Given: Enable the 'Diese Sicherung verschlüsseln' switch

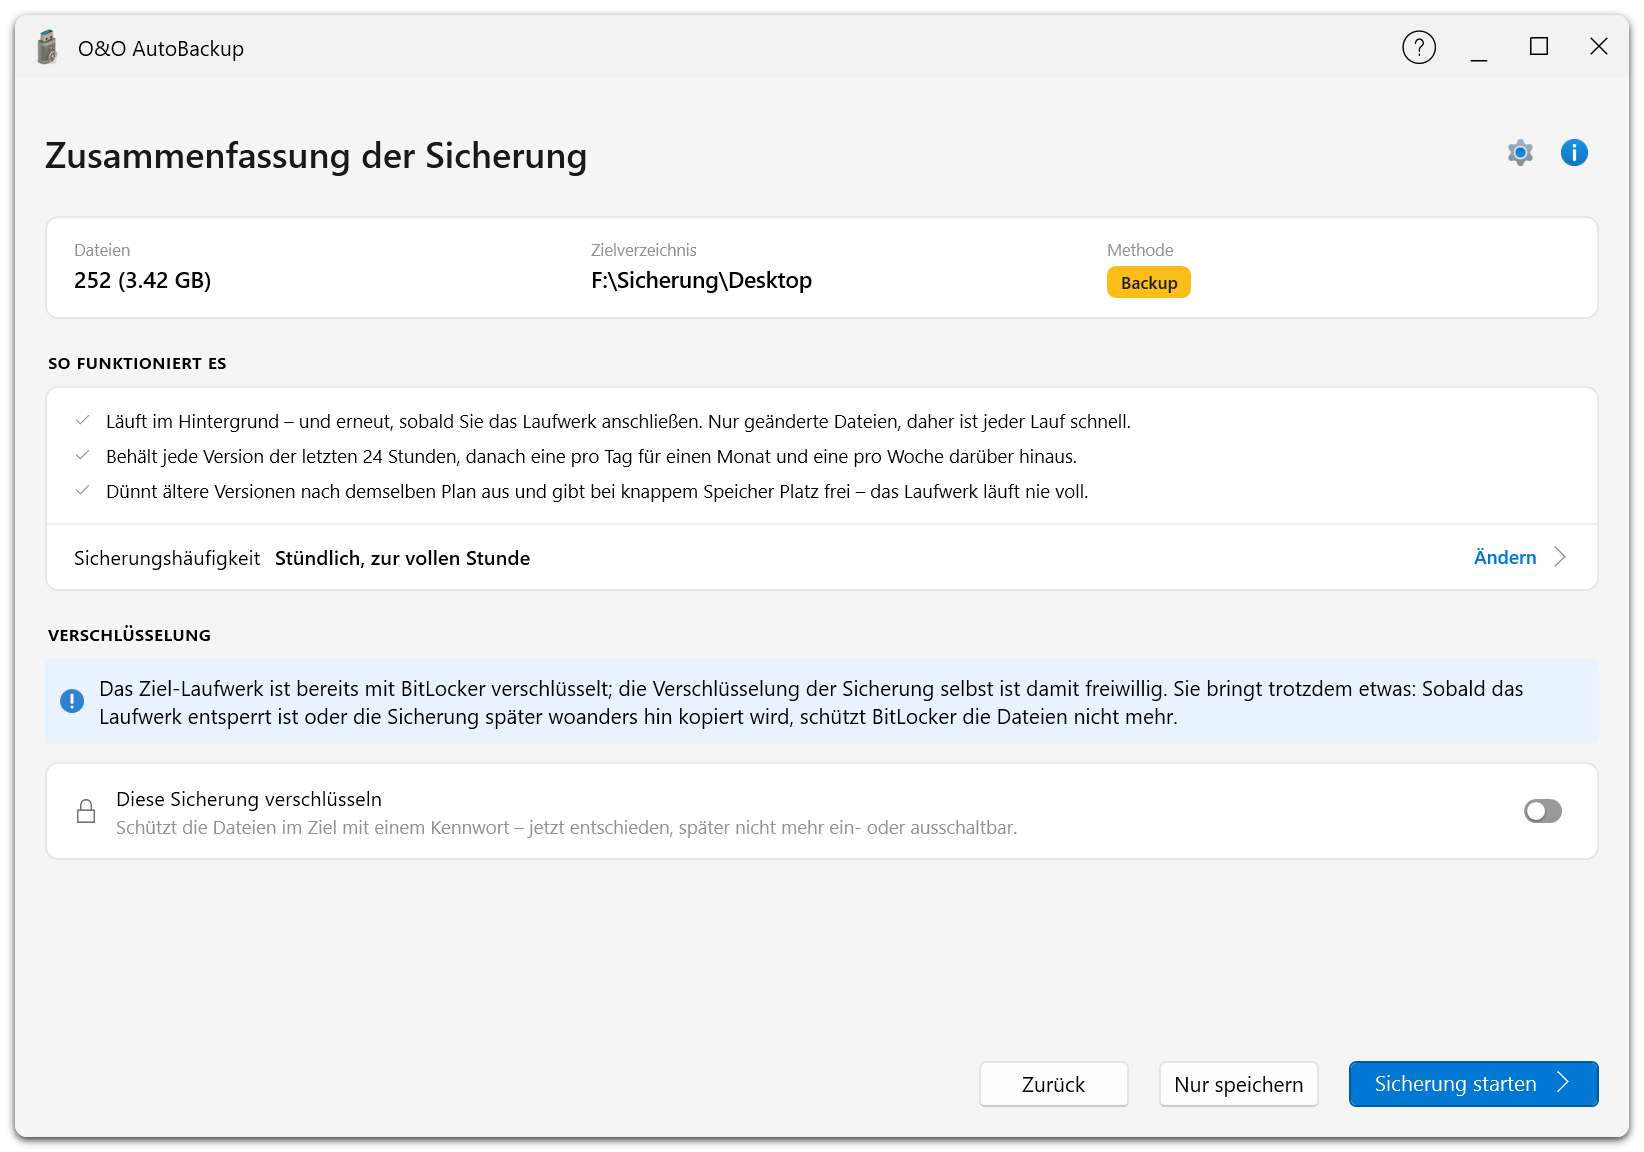Looking at the screenshot, I should [1542, 811].
